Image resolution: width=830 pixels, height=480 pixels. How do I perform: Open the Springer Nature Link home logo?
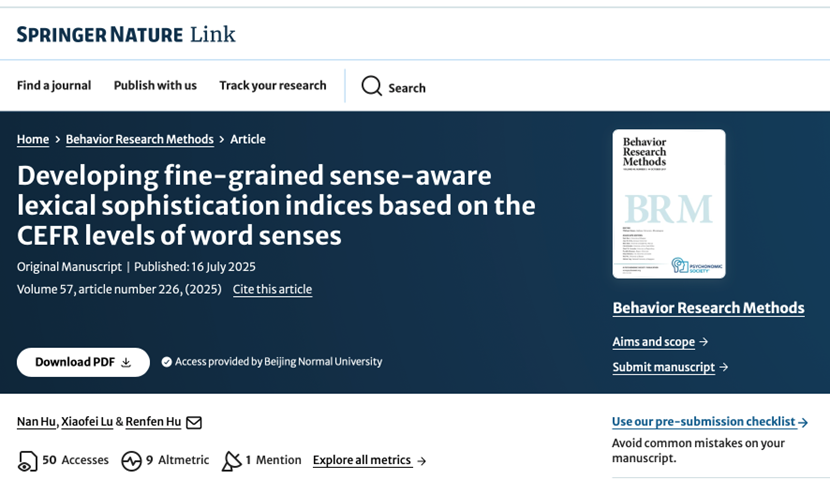tap(126, 35)
